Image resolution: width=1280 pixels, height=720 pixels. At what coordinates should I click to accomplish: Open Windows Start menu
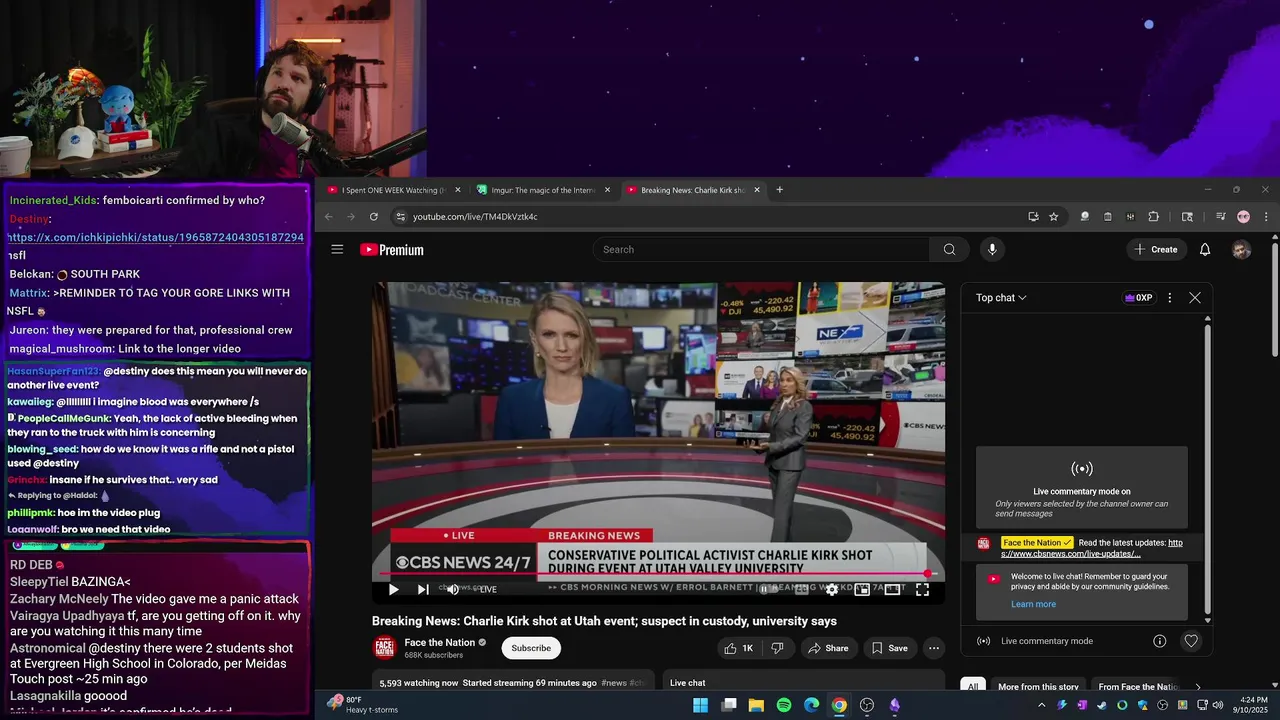coord(701,705)
